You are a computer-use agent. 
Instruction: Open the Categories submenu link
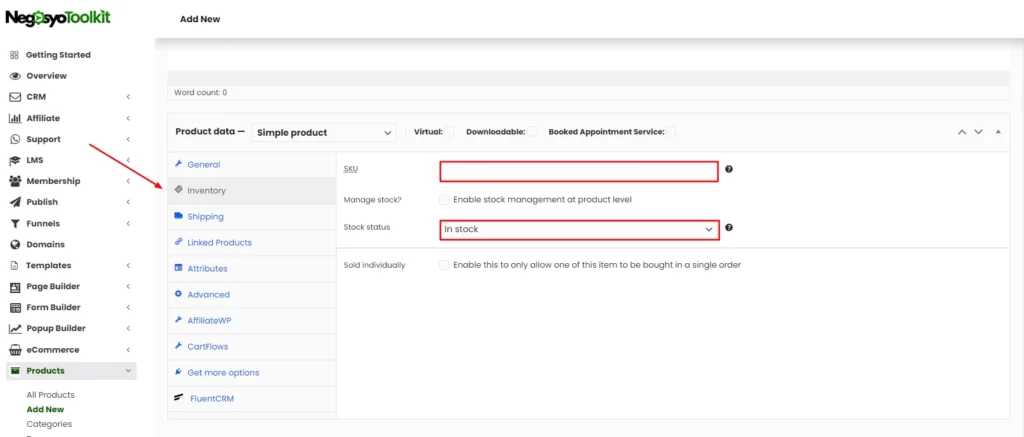click(x=49, y=424)
